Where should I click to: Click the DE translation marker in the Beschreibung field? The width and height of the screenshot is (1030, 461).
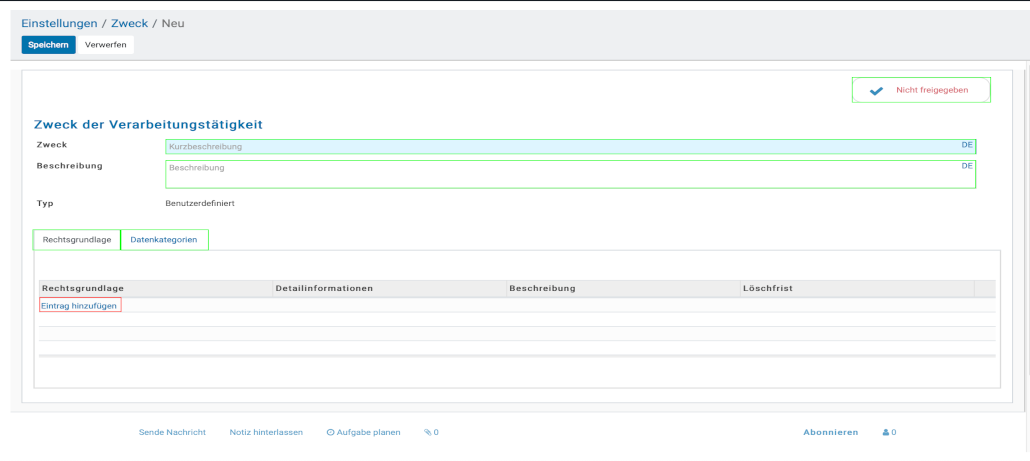(x=967, y=166)
